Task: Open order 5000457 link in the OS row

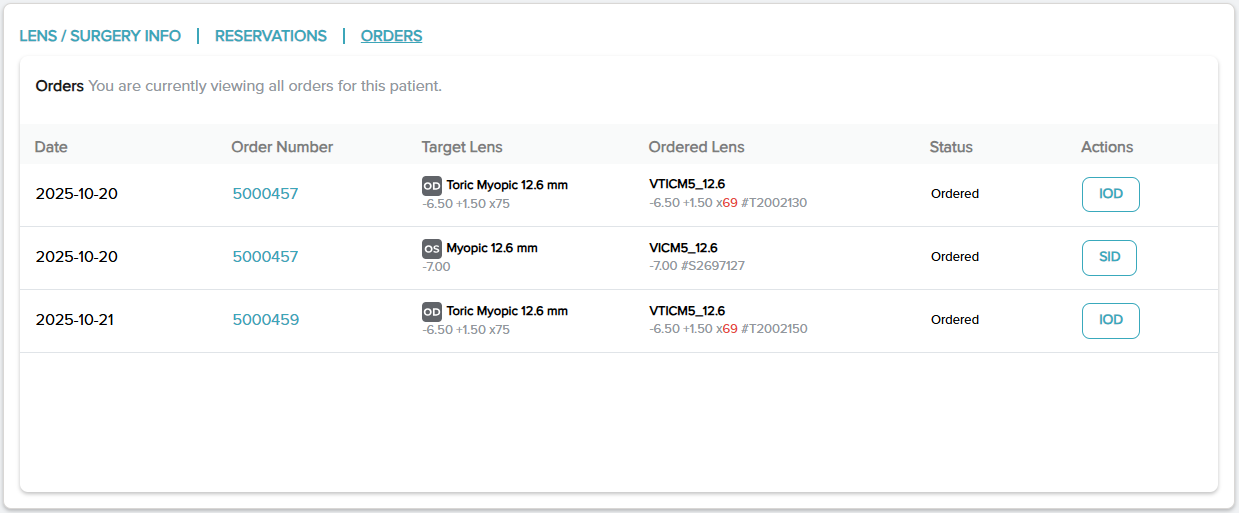Action: click(x=265, y=257)
